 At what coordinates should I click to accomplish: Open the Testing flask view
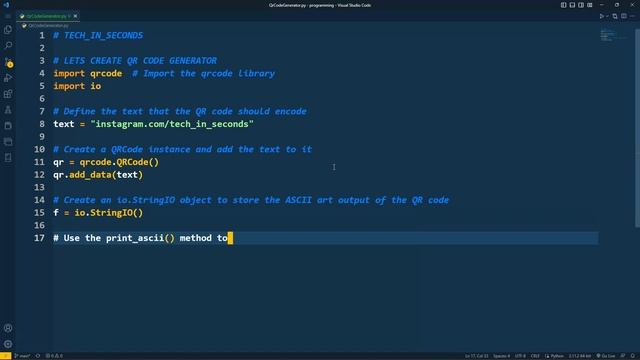click(x=8, y=110)
